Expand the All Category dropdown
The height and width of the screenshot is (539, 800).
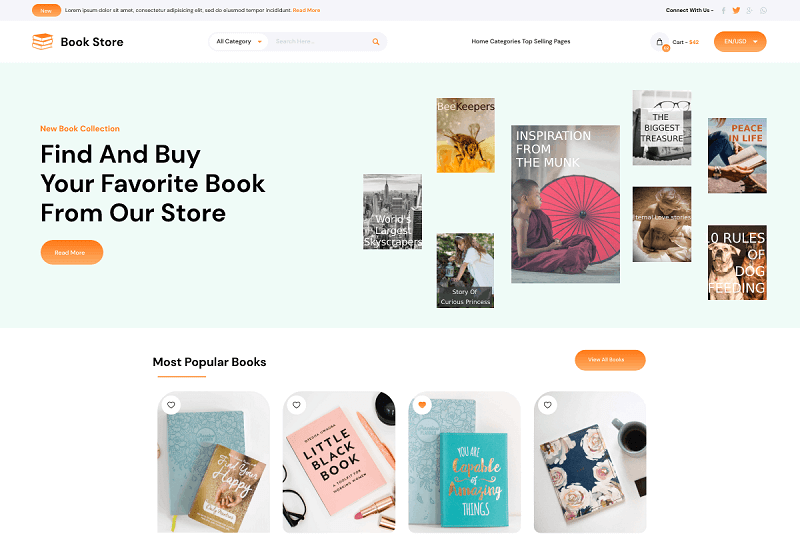point(239,41)
